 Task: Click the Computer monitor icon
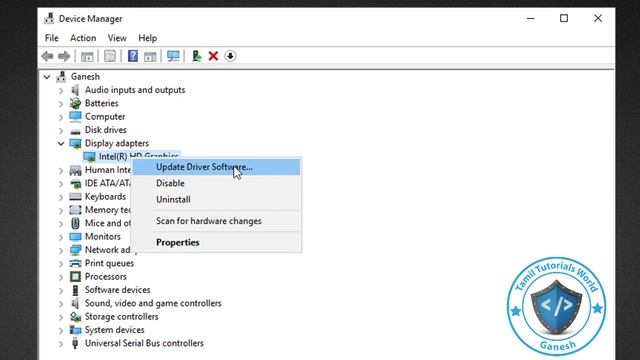coord(75,117)
